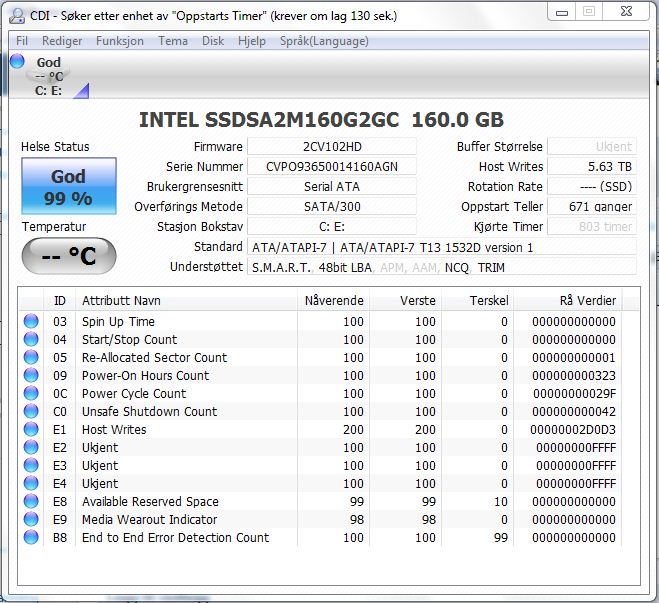Open the Tema menu
Screen dimensions: 659x603
tap(173, 41)
